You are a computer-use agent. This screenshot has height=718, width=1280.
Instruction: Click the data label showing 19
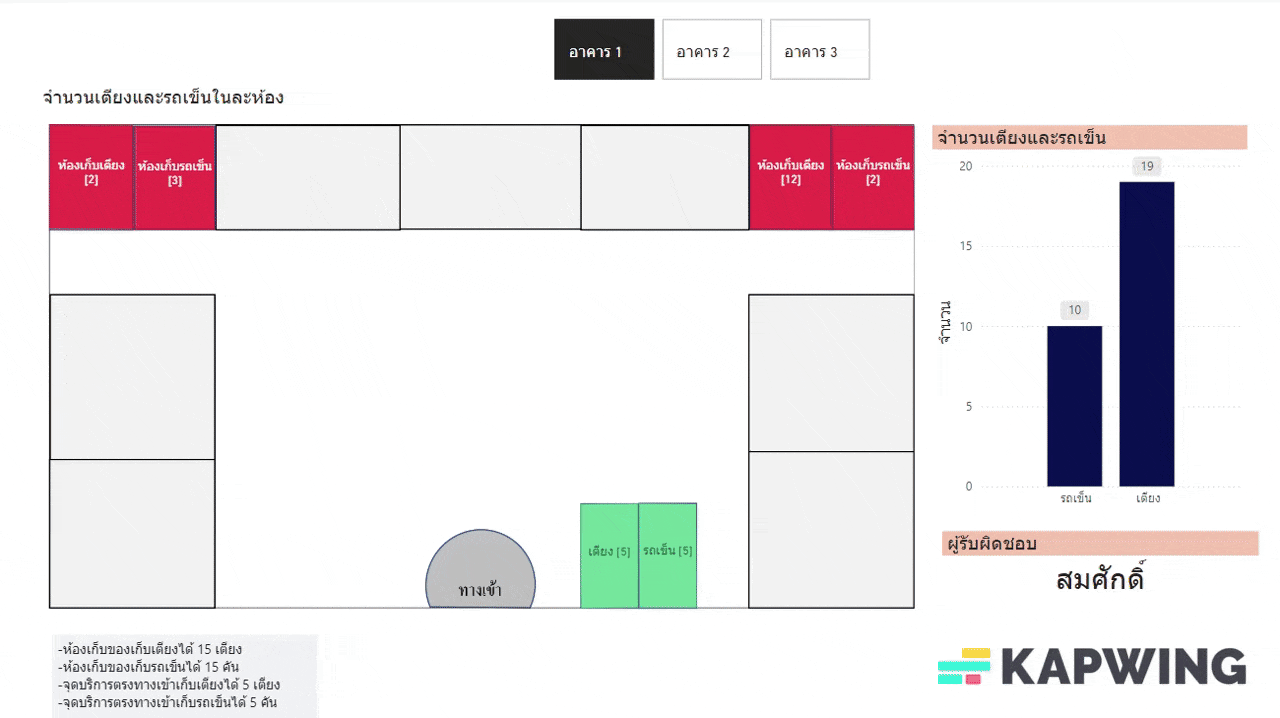1147,166
